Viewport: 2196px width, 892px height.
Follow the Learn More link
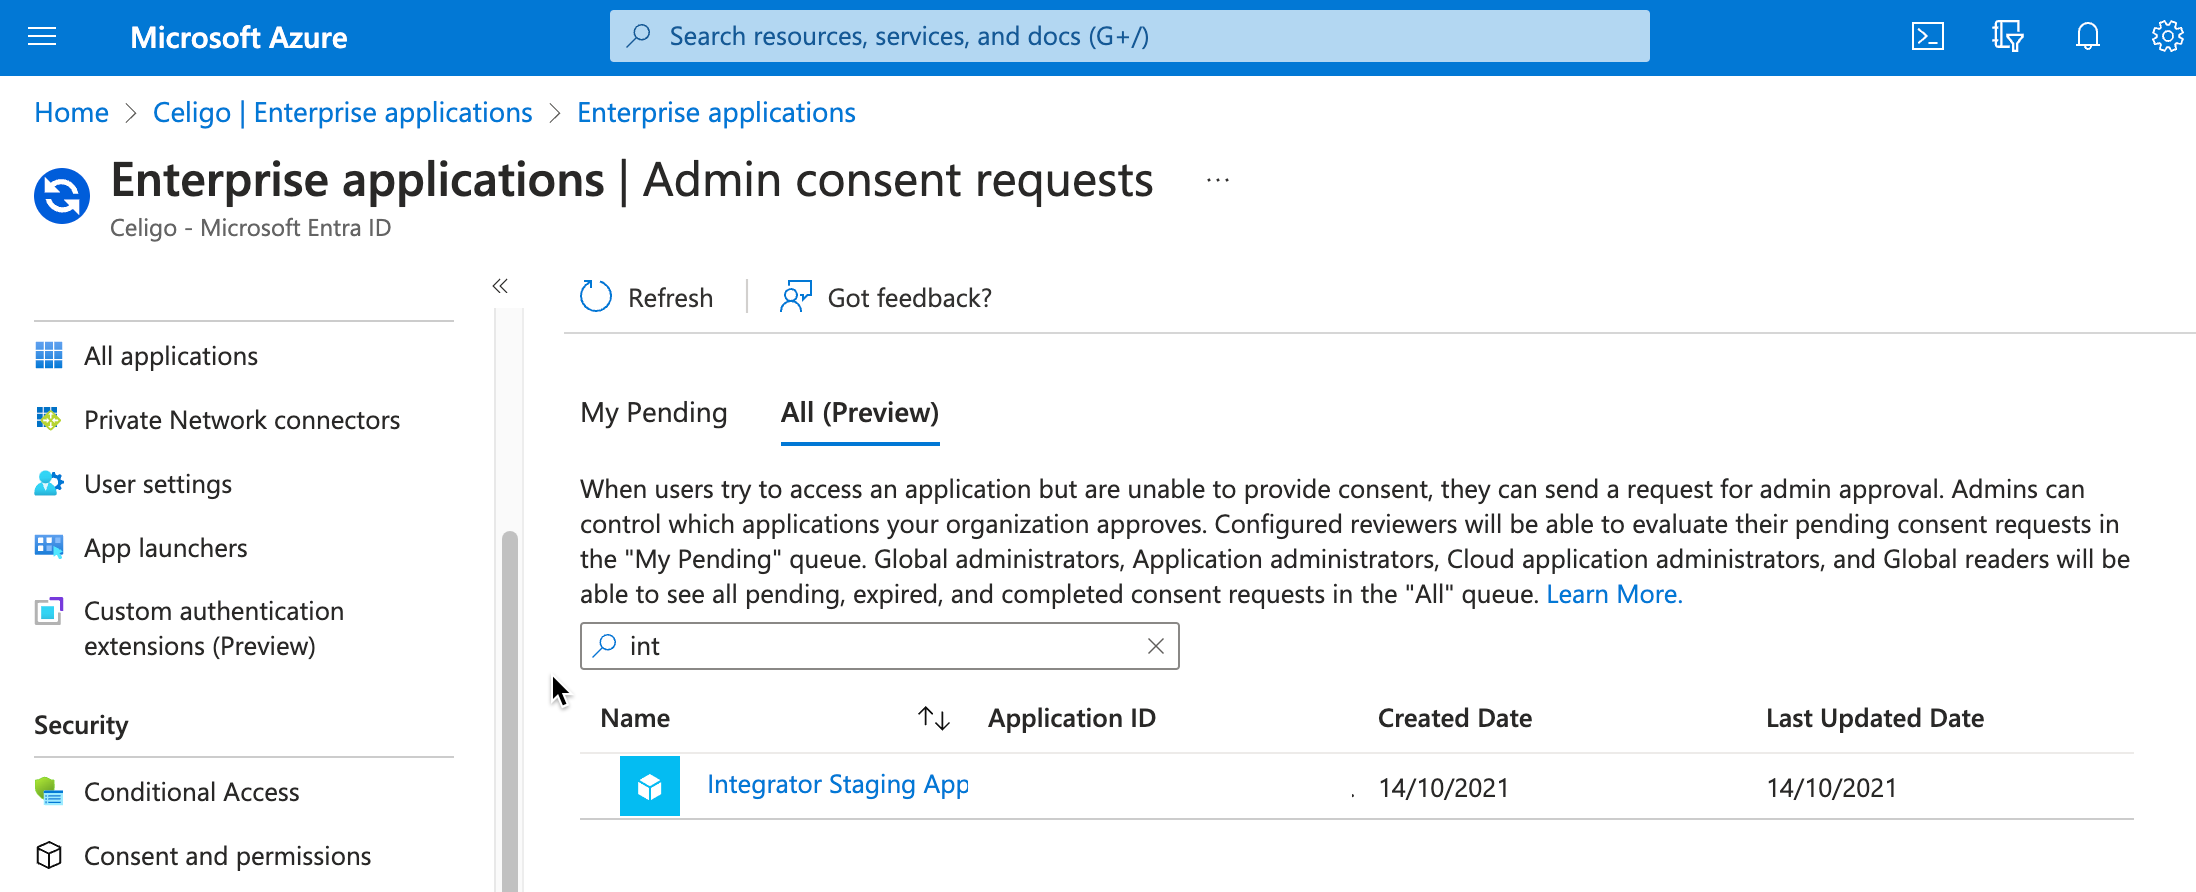click(1614, 594)
